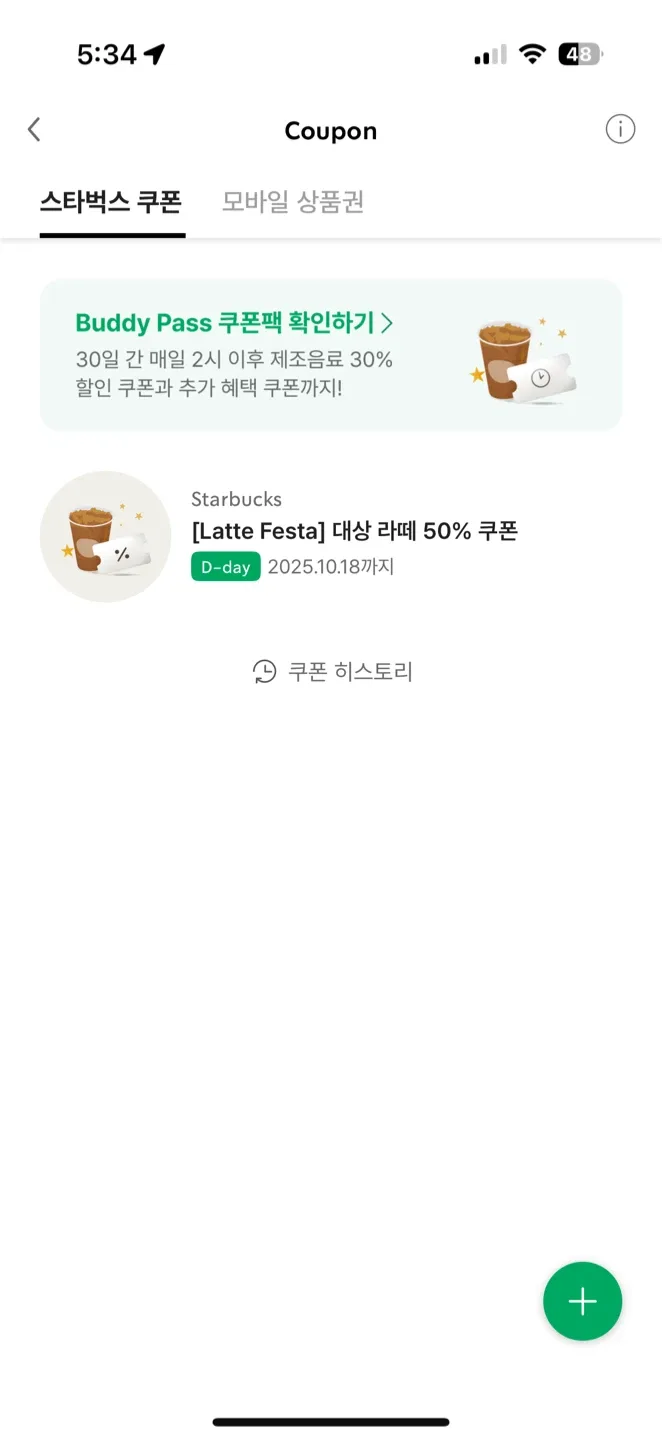Expand the Buddy Pass chevron arrow
The height and width of the screenshot is (1440, 662).
387,323
